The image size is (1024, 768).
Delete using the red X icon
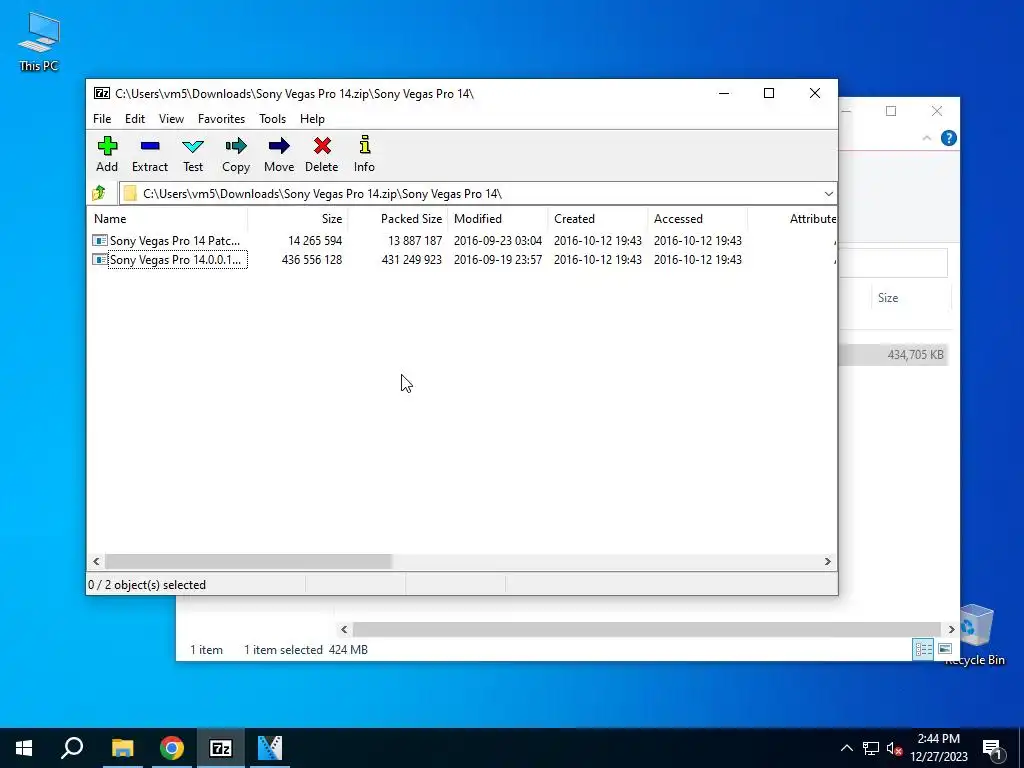tap(322, 146)
